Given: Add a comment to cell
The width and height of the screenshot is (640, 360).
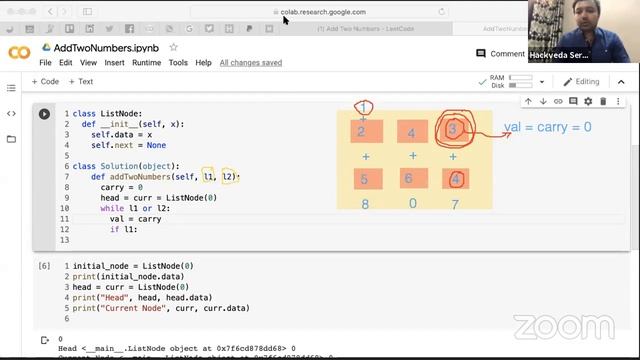Looking at the screenshot, I should 573,101.
